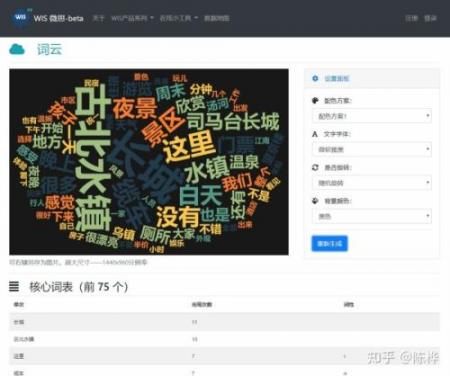Open the last navbar menu item before the login links
Image resolution: width=450 pixels, height=376 pixels.
click(x=217, y=18)
